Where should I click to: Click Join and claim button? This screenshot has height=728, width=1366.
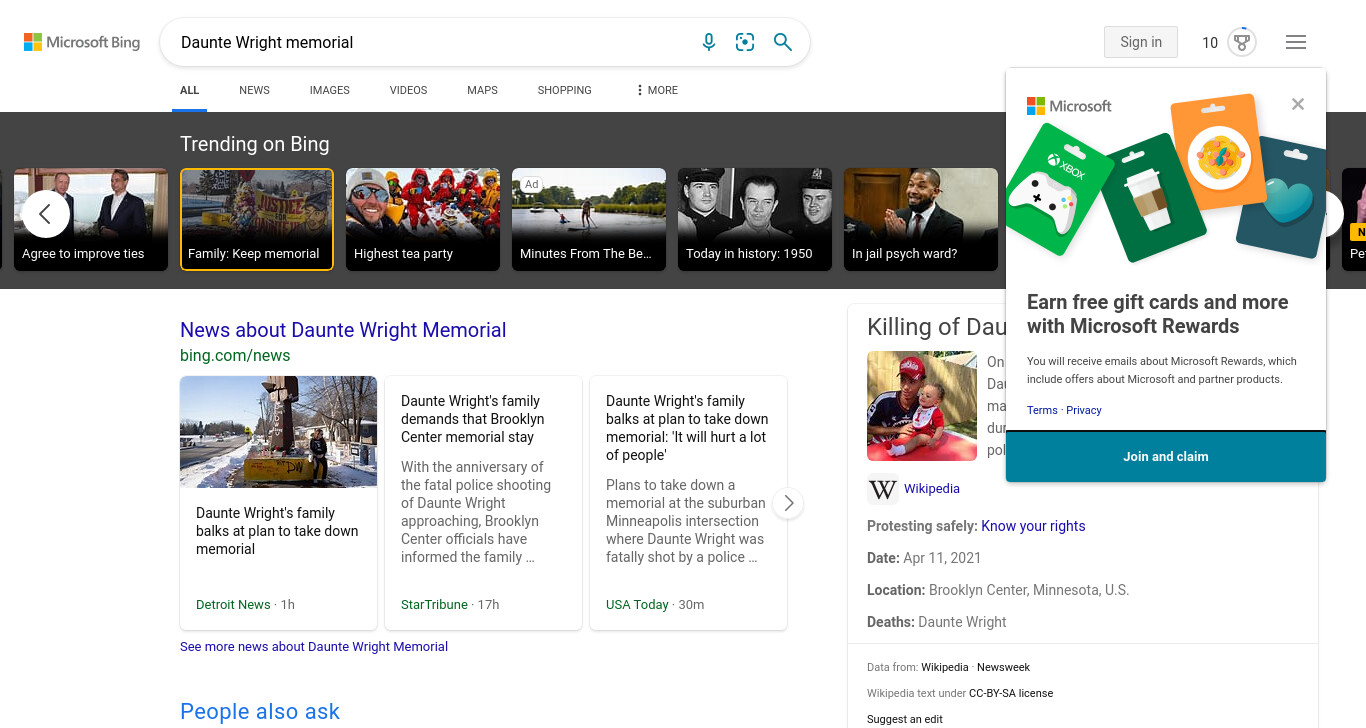(x=1166, y=457)
